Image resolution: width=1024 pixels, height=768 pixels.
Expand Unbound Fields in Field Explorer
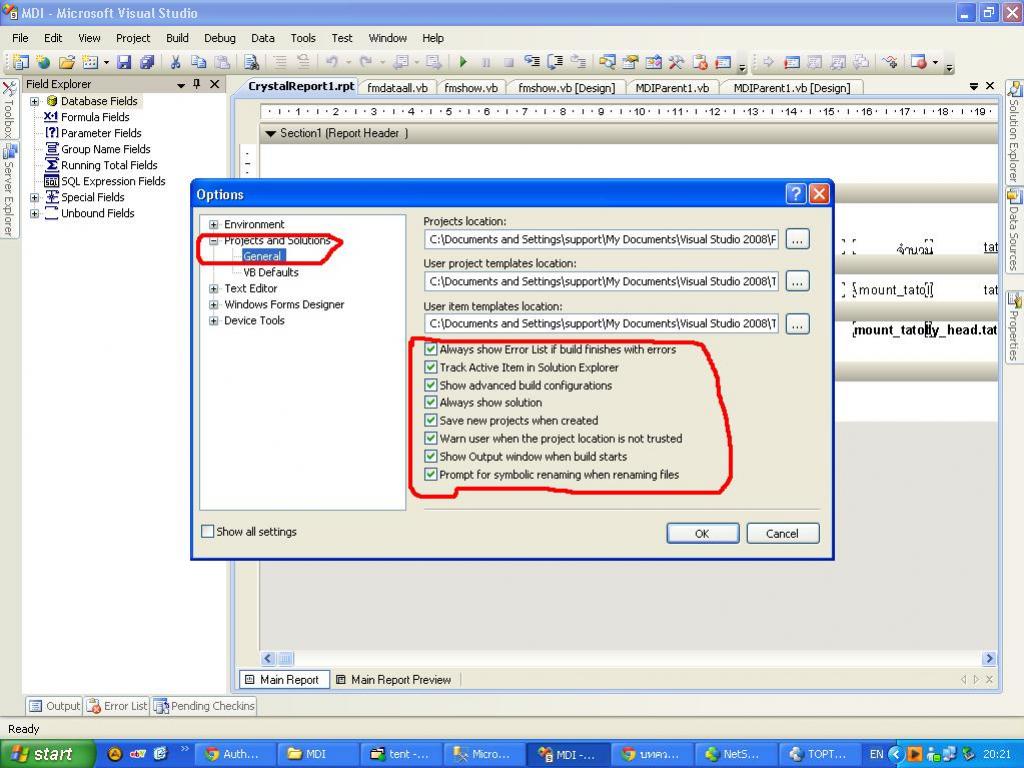tap(35, 214)
